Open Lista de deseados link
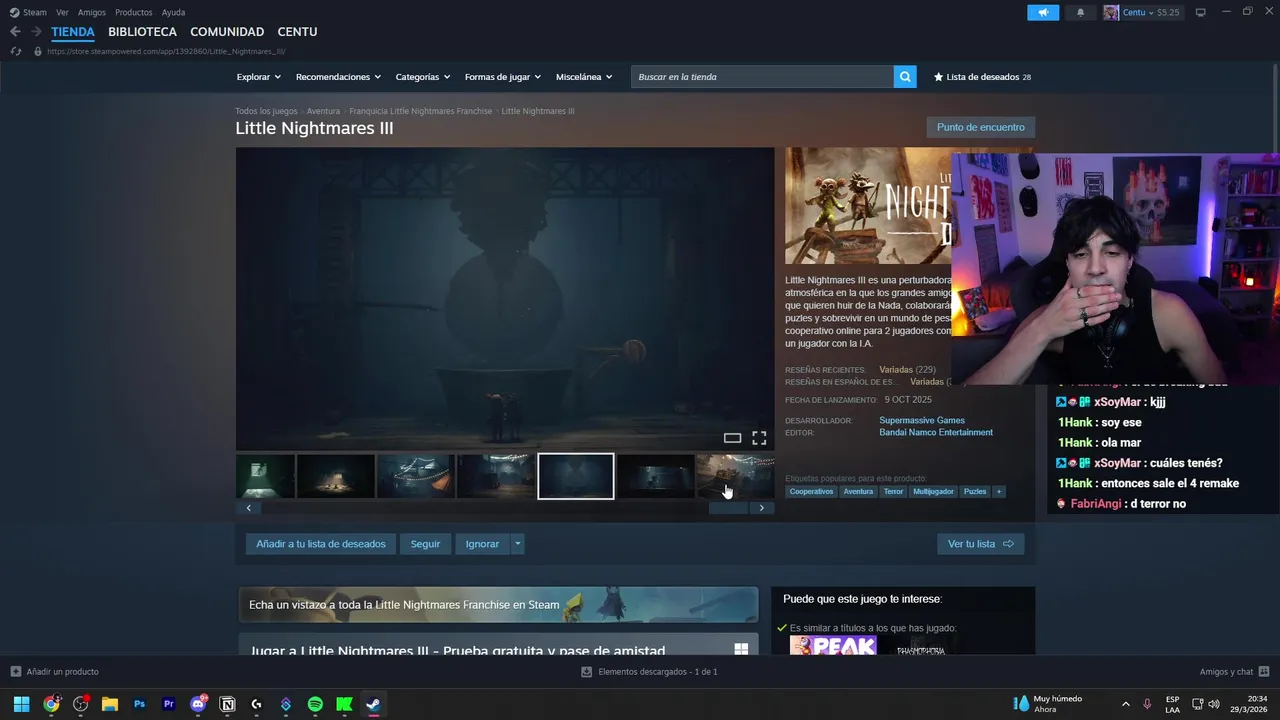 [982, 77]
